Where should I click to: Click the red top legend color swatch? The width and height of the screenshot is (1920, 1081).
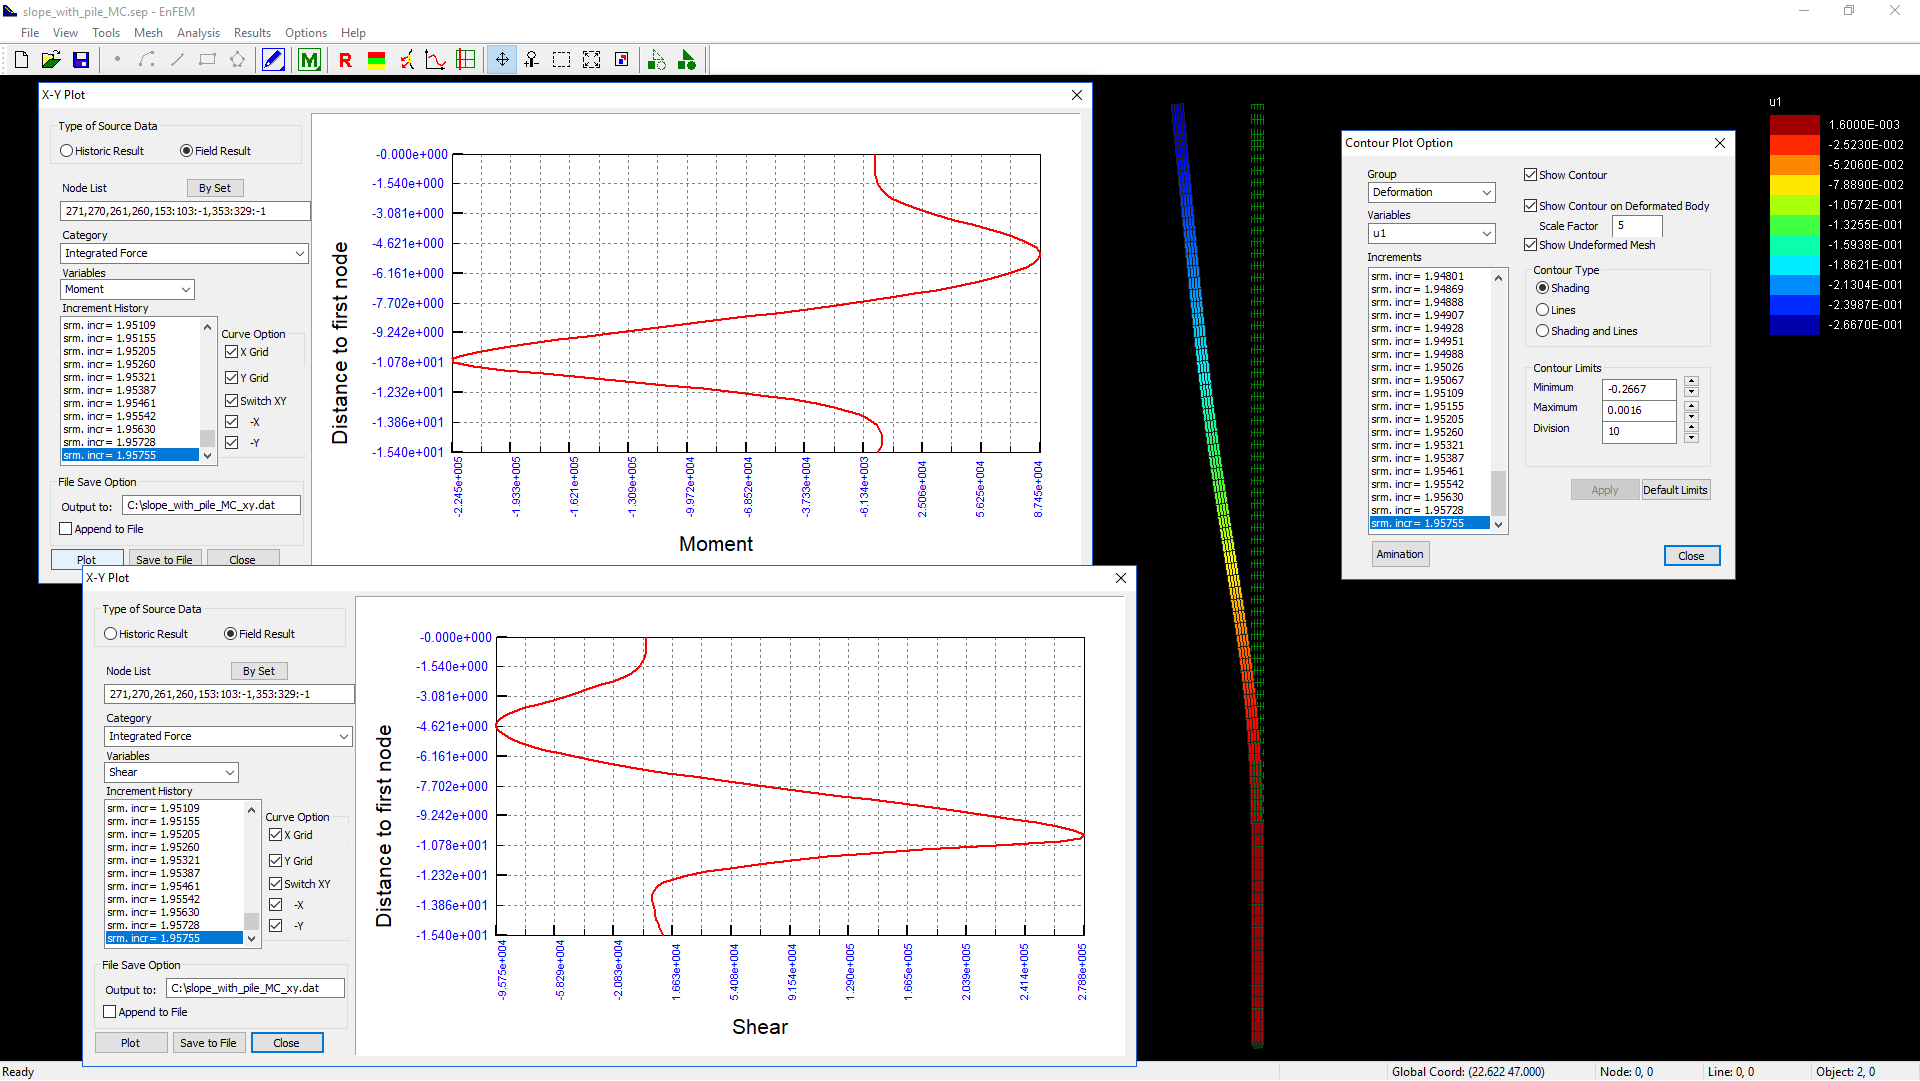pyautogui.click(x=1794, y=125)
